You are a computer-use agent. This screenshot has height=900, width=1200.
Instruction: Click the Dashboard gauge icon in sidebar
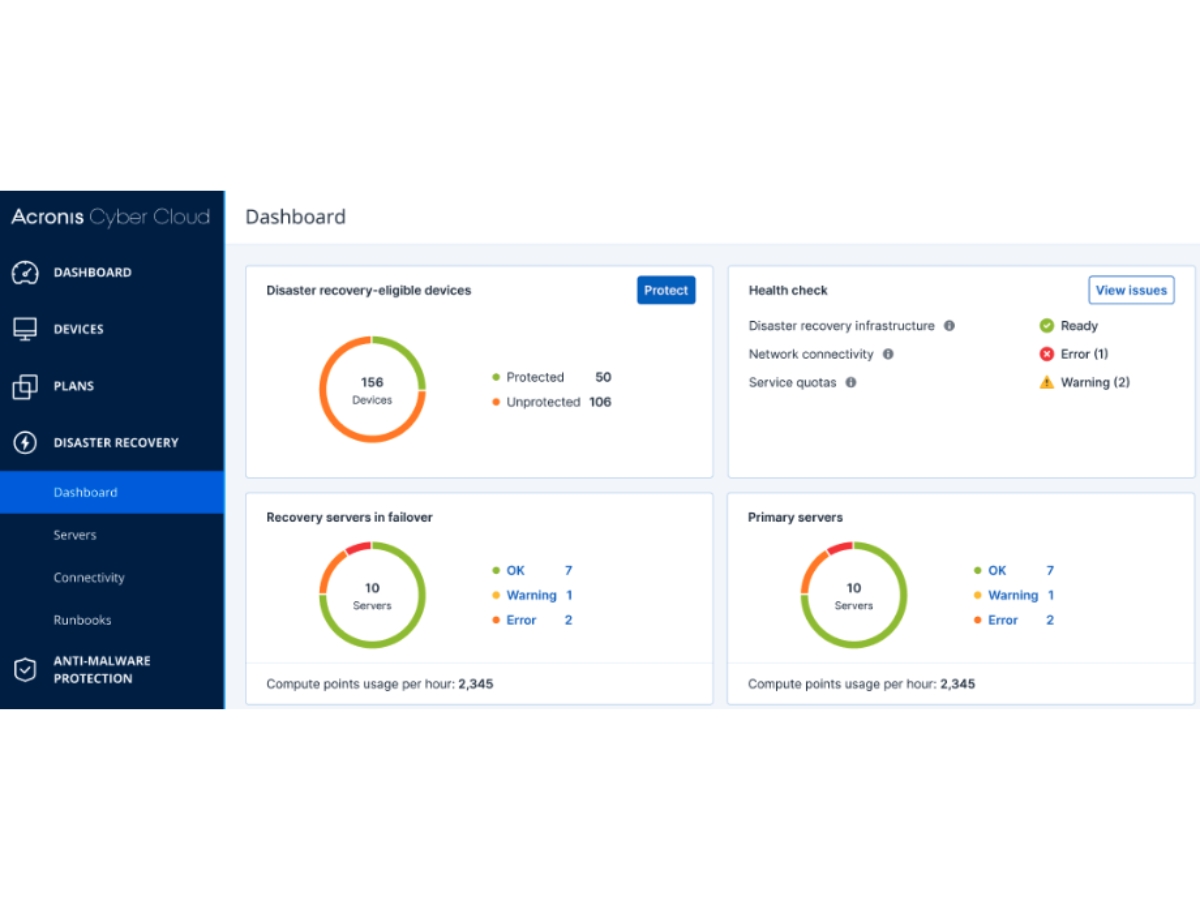25,273
